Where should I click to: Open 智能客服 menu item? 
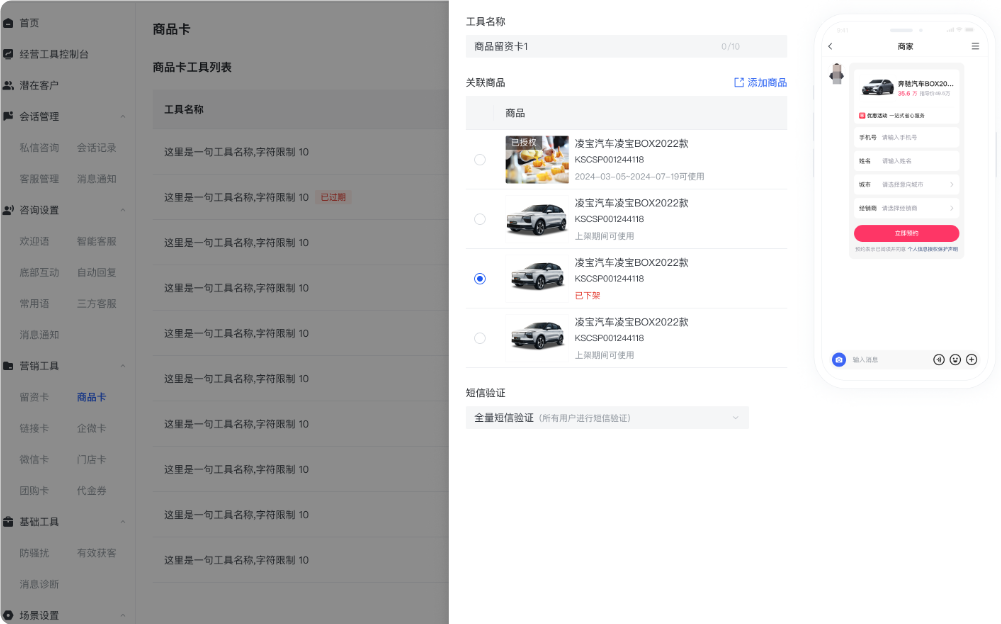(x=96, y=241)
